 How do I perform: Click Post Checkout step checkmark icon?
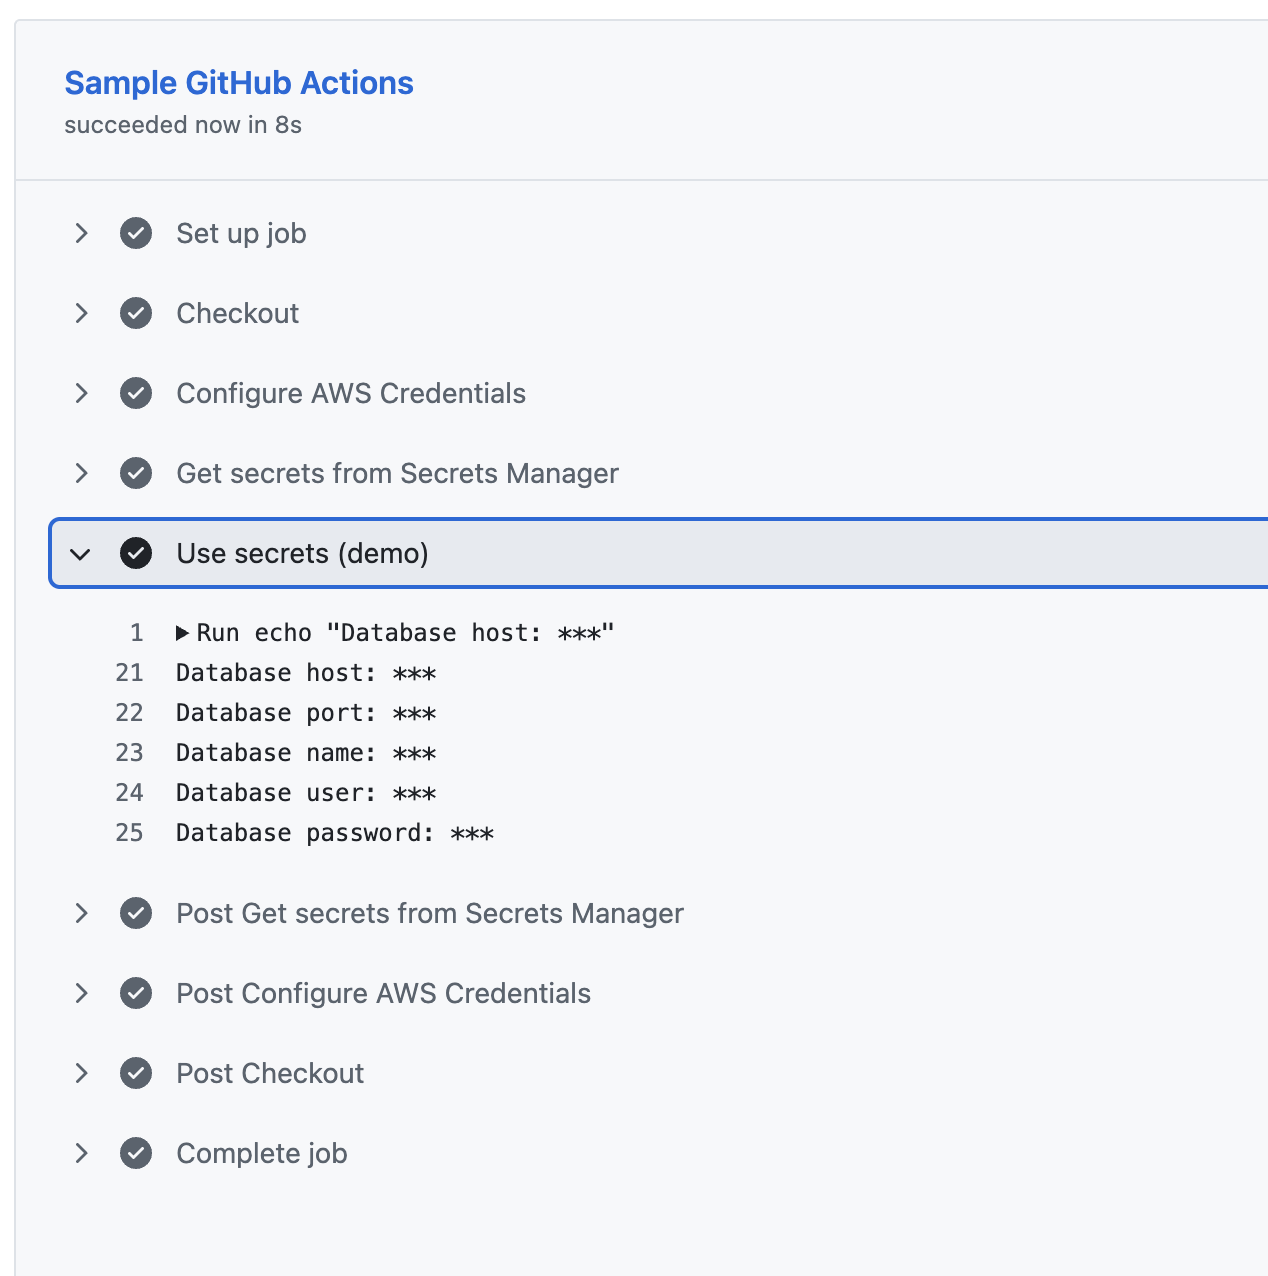(136, 1073)
